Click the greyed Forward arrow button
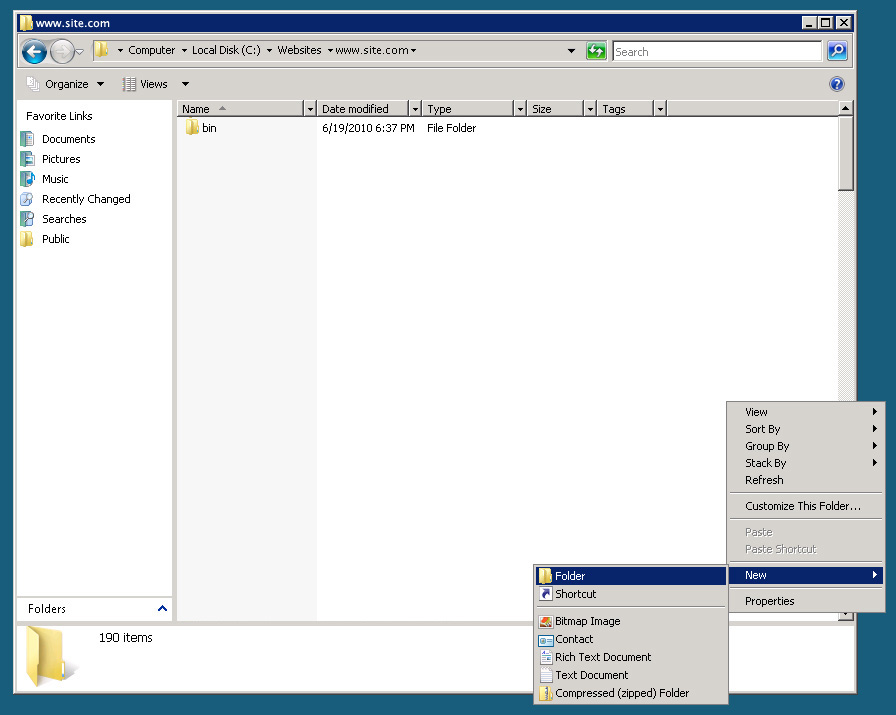The image size is (896, 715). [62, 51]
